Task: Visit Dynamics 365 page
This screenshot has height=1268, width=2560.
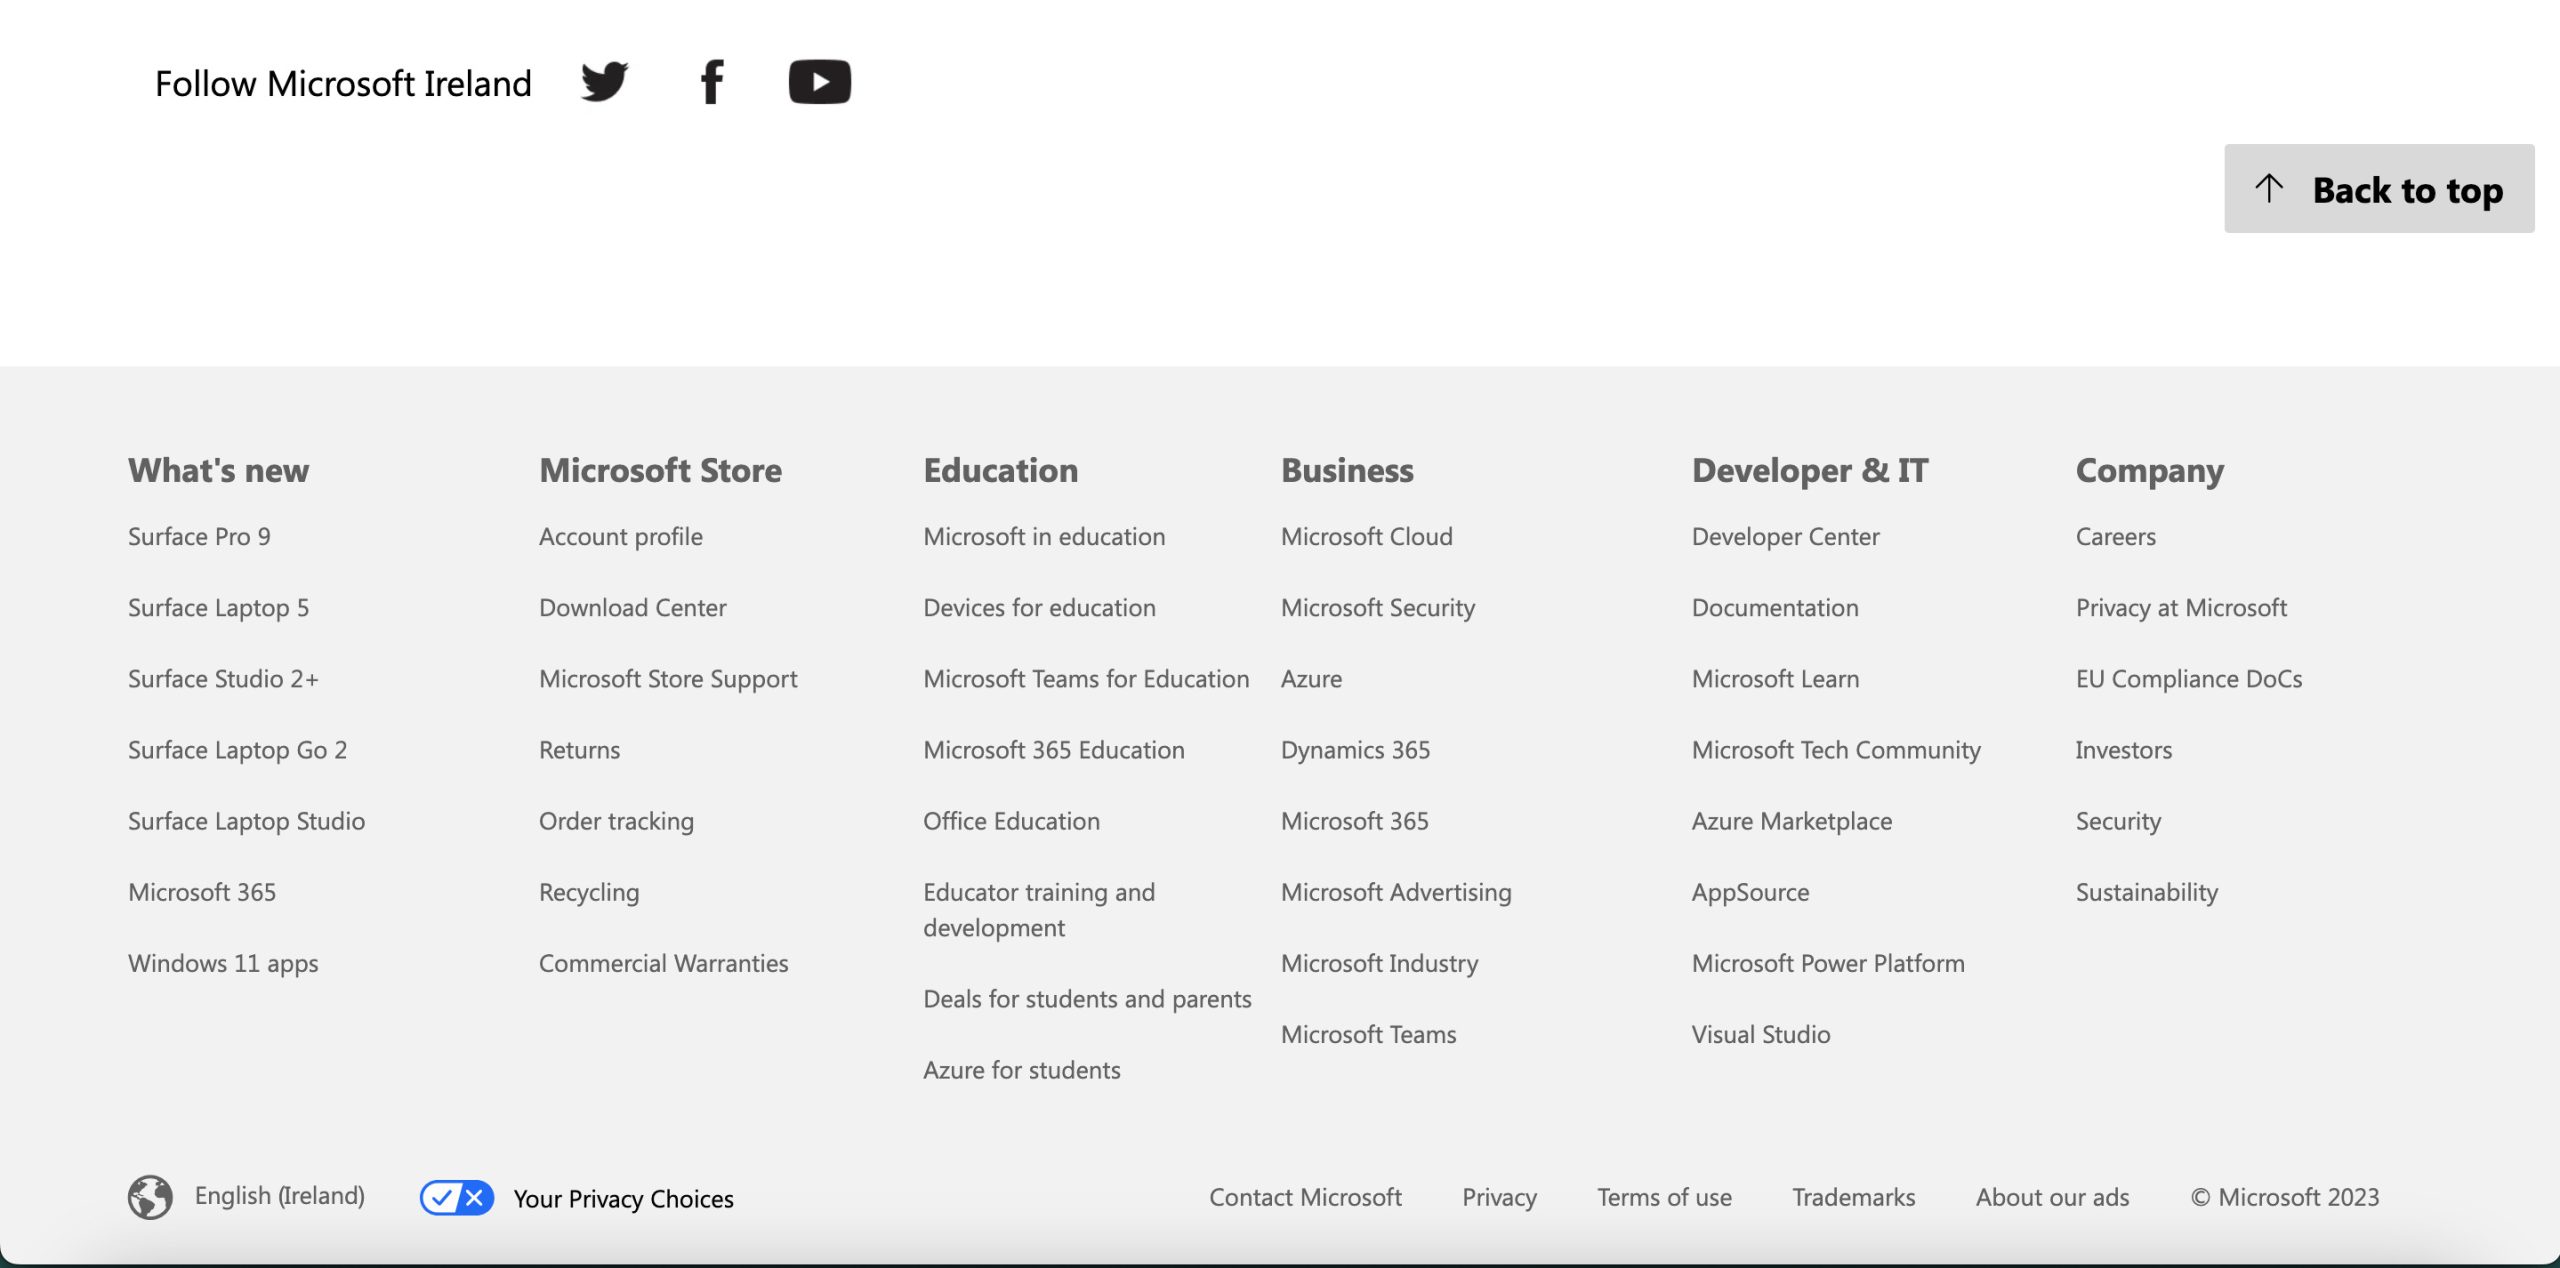Action: (1355, 750)
